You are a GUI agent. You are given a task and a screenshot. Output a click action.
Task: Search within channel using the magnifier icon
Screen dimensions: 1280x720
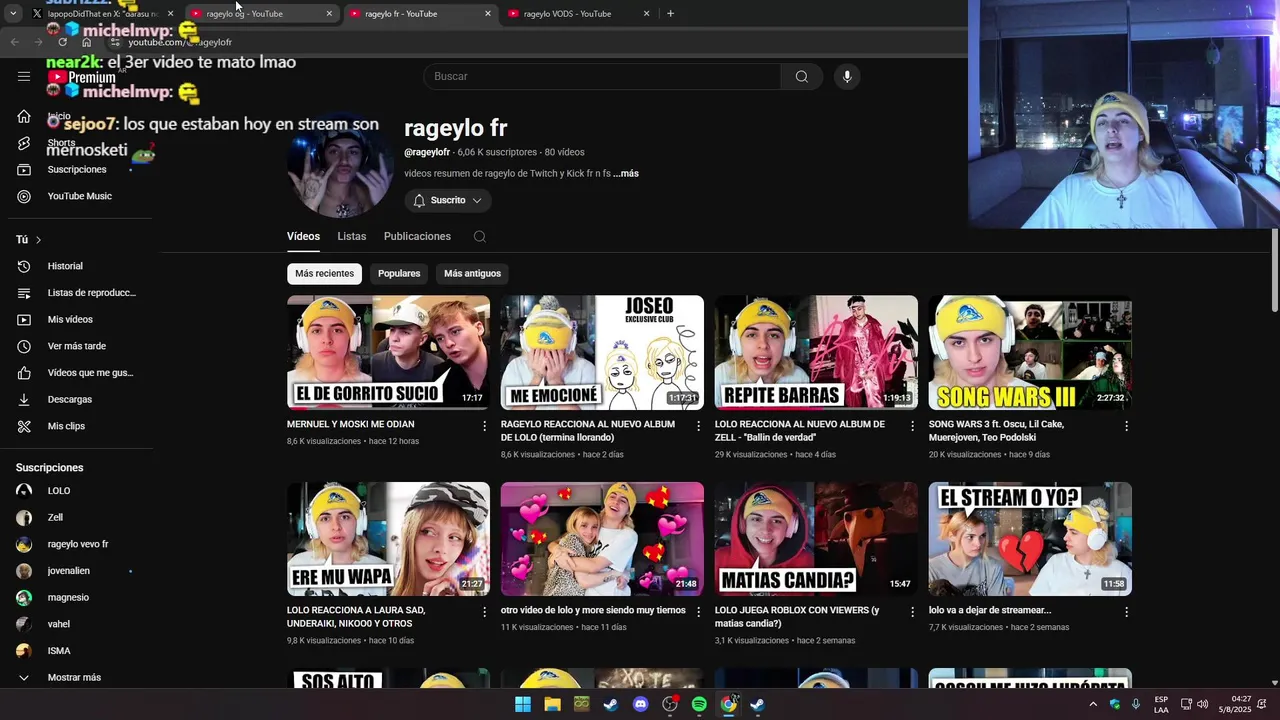click(x=480, y=237)
